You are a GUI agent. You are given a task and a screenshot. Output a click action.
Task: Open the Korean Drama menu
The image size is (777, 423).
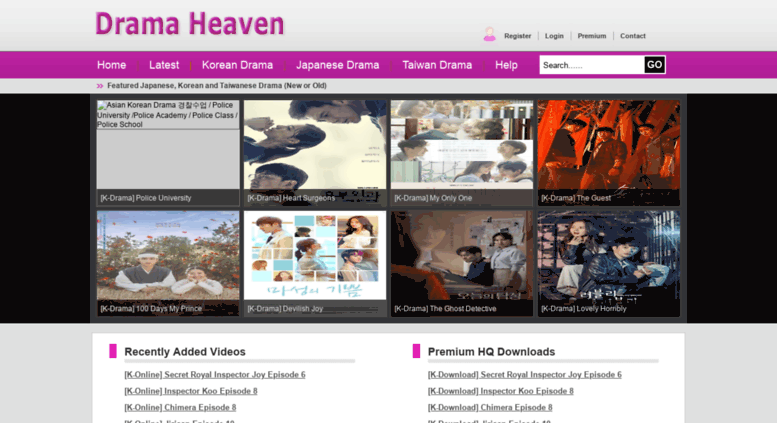click(237, 65)
